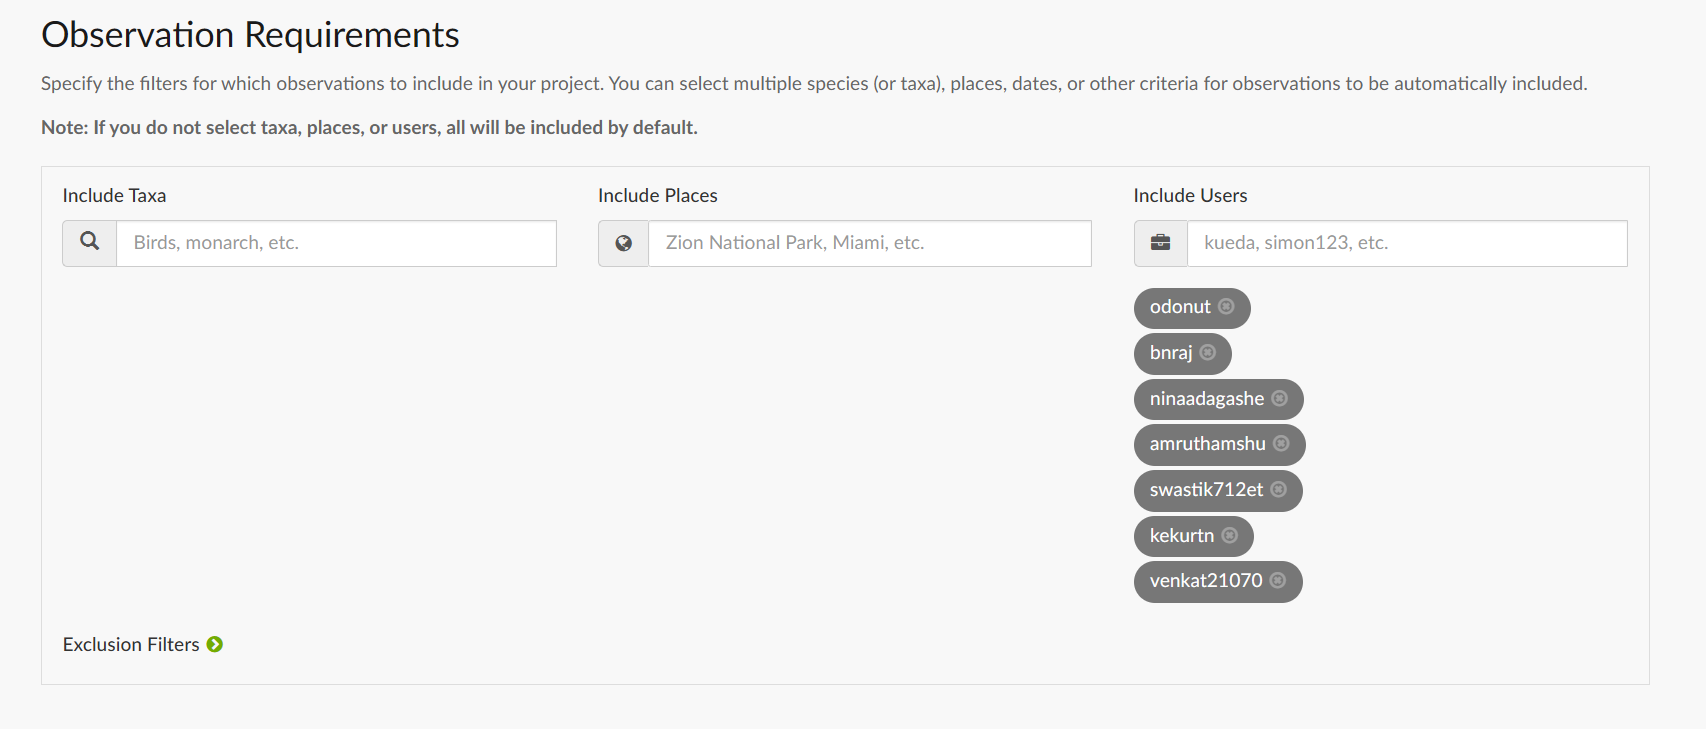Screen dimensions: 1706x729
Task: Click the swastik712et user tag
Action: pyautogui.click(x=1206, y=490)
